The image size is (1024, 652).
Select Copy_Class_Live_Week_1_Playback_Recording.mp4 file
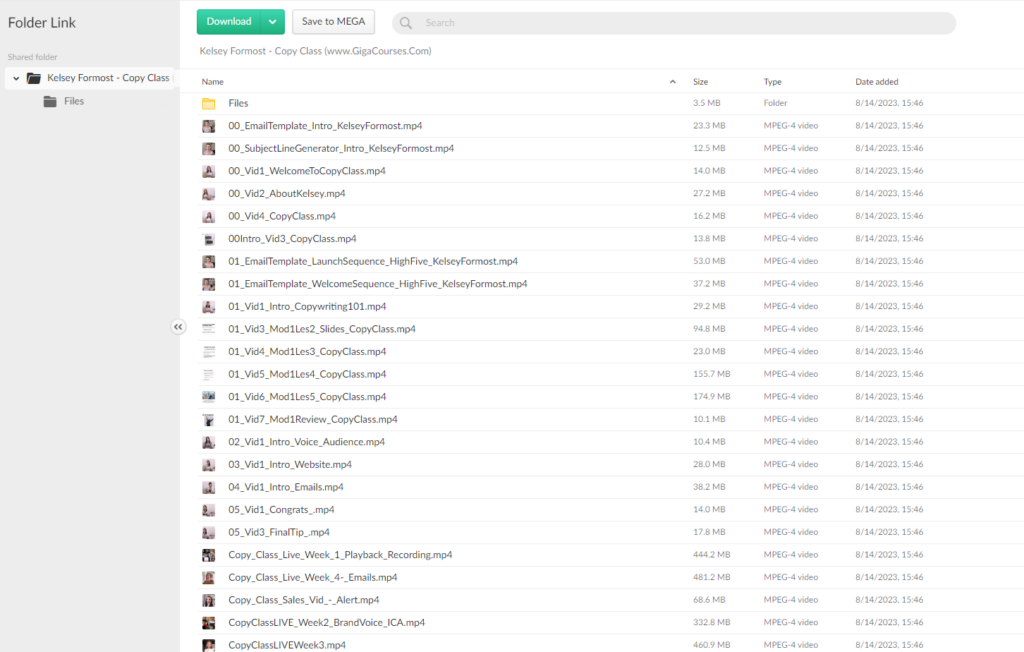pyautogui.click(x=340, y=555)
